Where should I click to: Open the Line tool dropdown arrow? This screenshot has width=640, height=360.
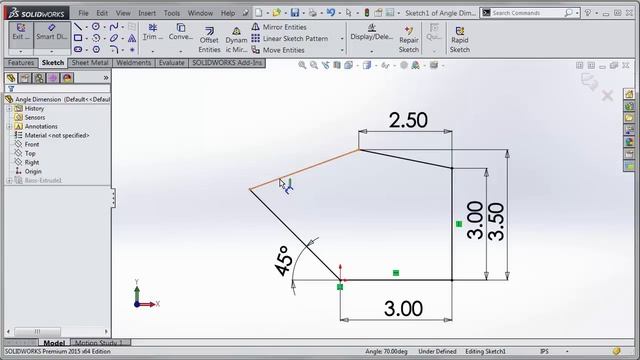pos(87,27)
